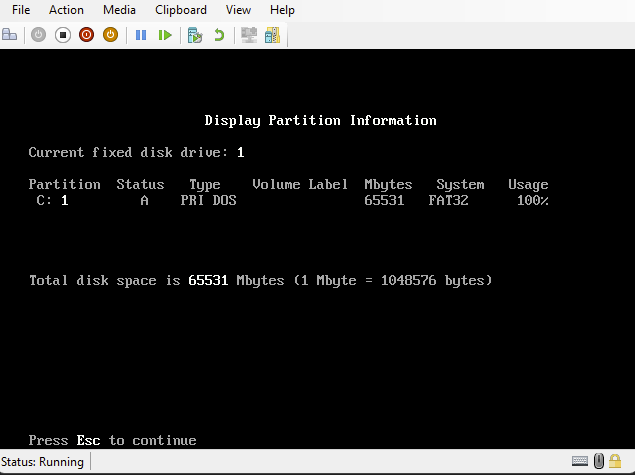Click the 'FAT32' system value

pyautogui.click(x=448, y=200)
